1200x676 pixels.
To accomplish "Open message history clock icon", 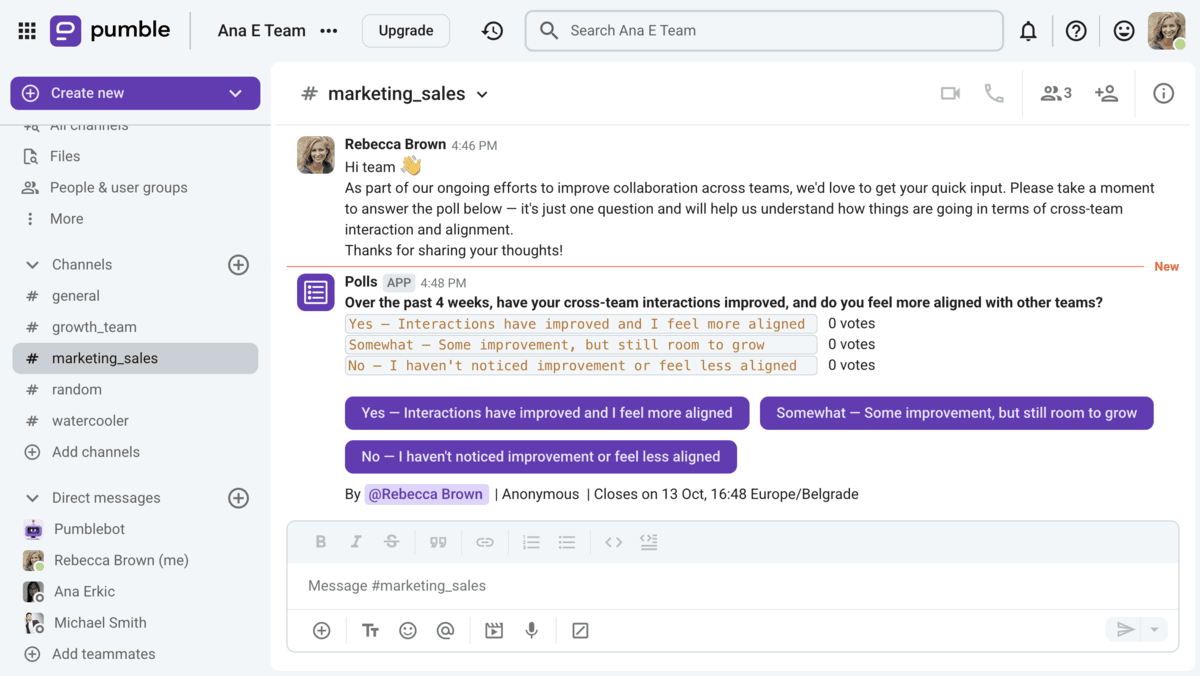I will coord(492,31).
